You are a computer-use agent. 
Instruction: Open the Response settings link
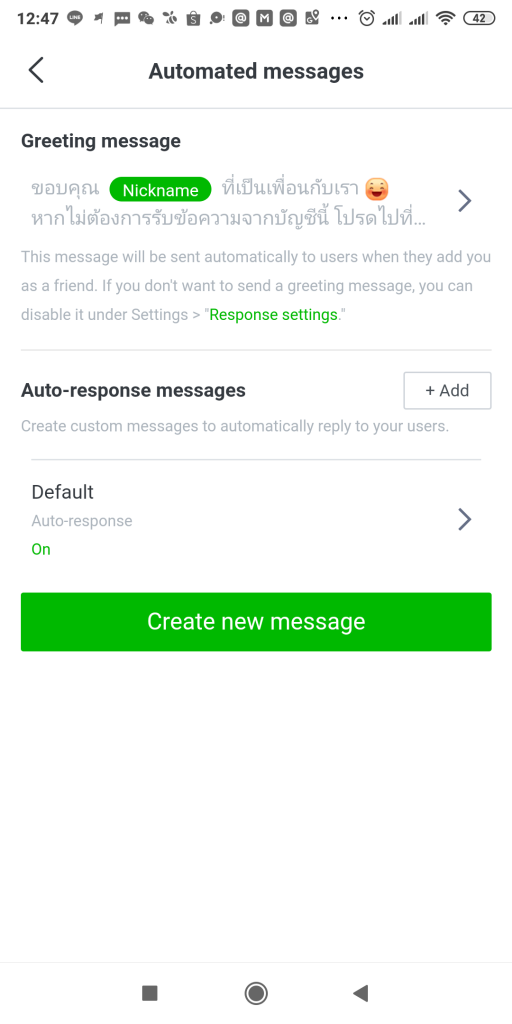pos(273,314)
